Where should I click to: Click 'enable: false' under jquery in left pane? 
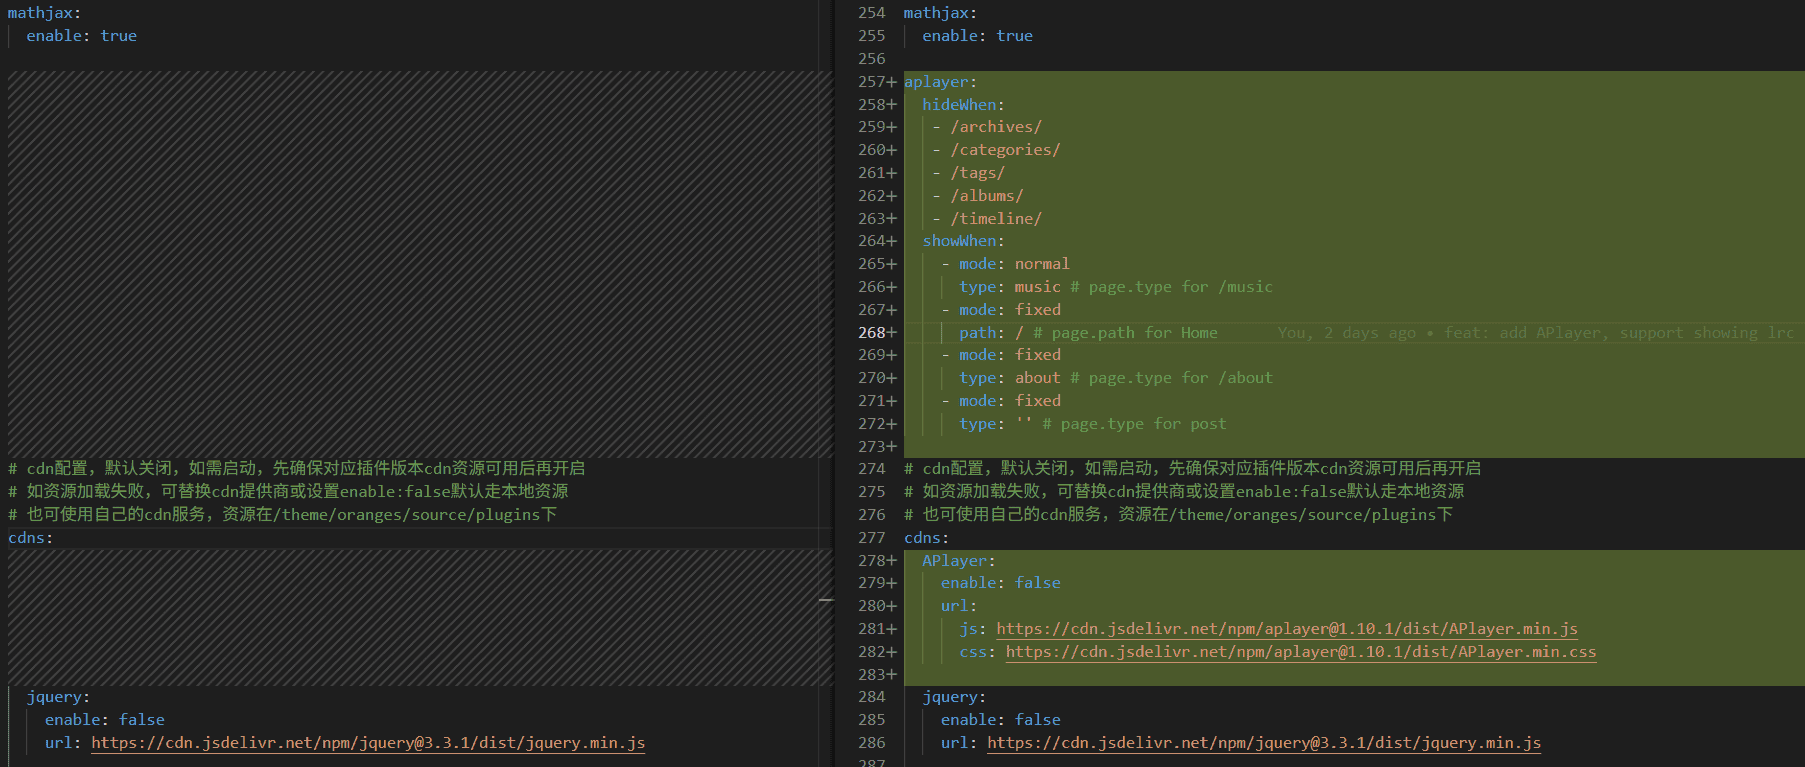click(x=105, y=720)
